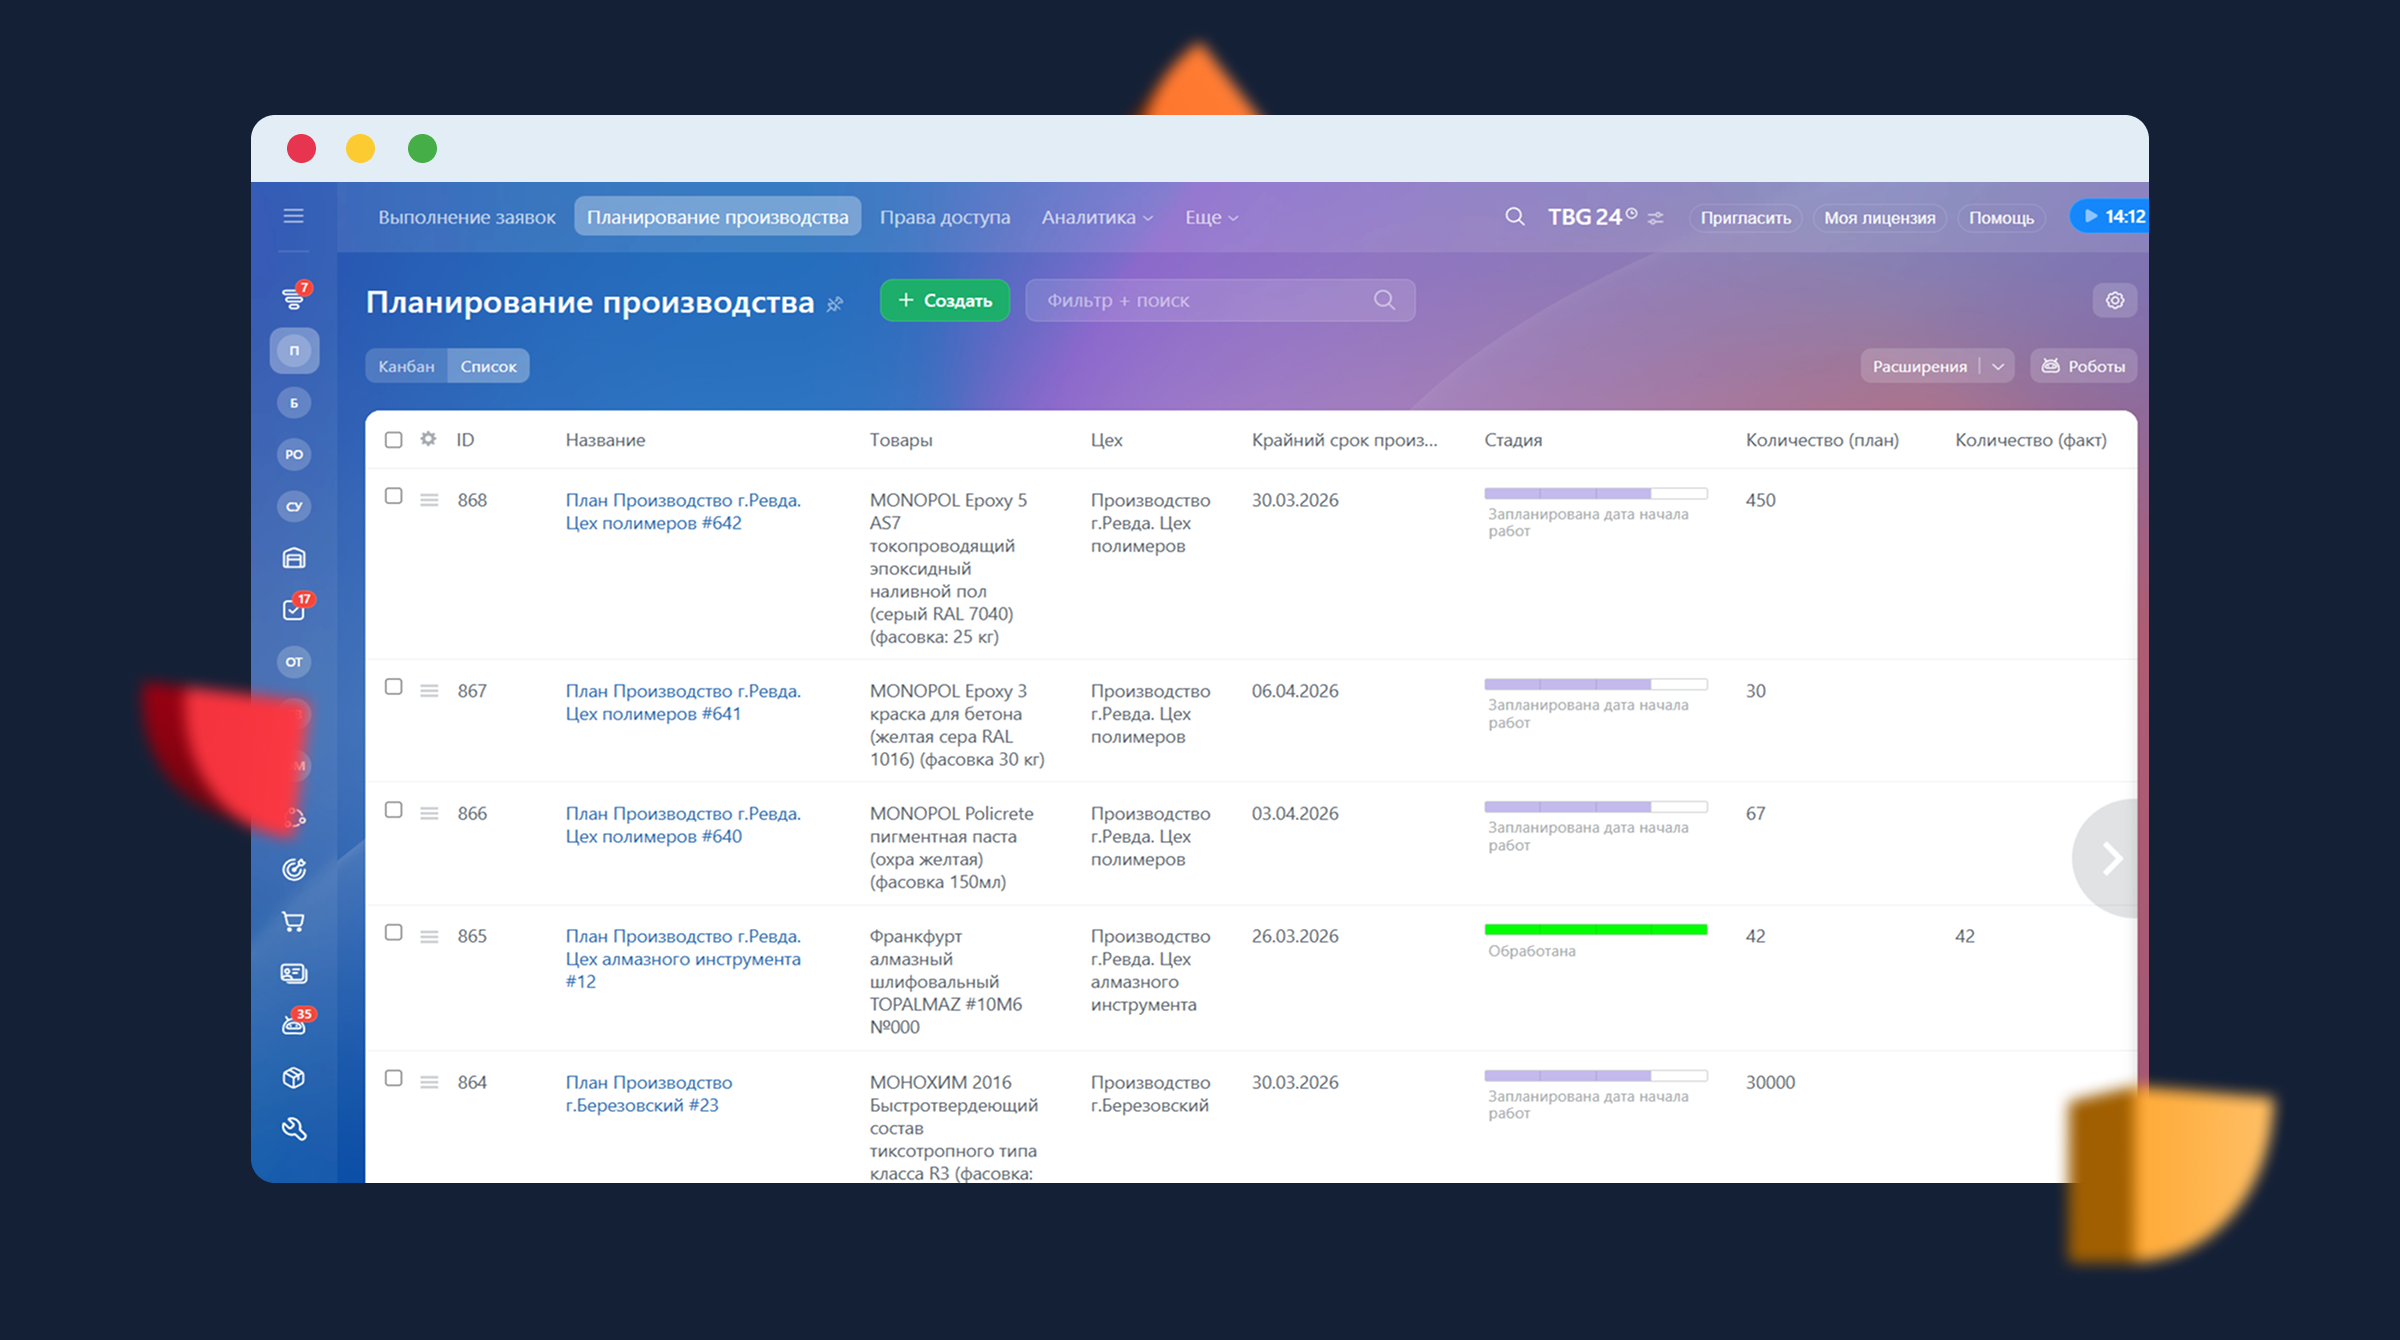This screenshot has height=1340, width=2400.
Task: Click the green Создать button
Action: 944,300
